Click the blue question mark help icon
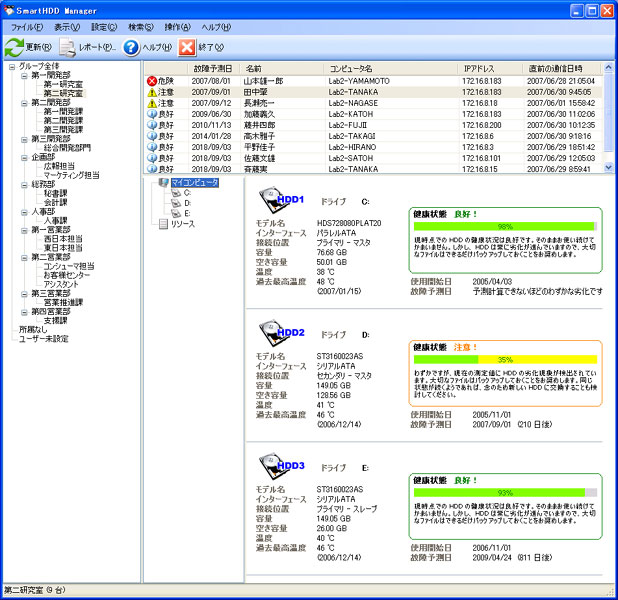618x600 pixels. pos(131,47)
